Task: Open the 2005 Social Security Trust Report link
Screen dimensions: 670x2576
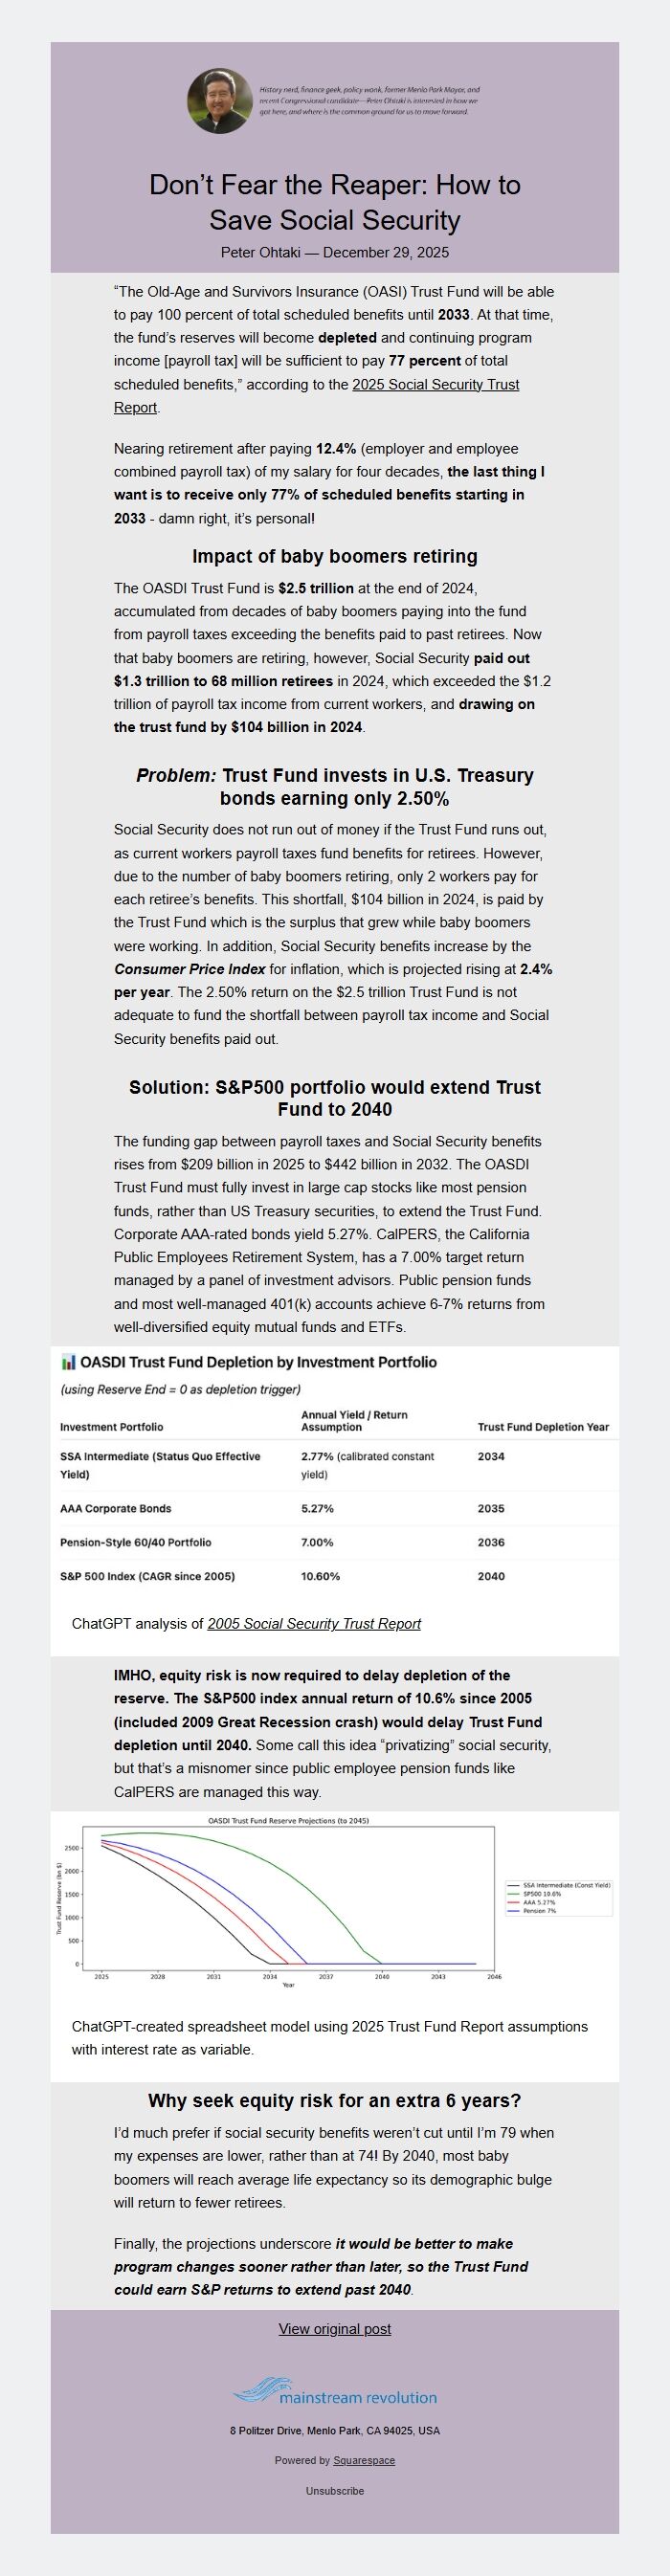Action: [x=313, y=1624]
